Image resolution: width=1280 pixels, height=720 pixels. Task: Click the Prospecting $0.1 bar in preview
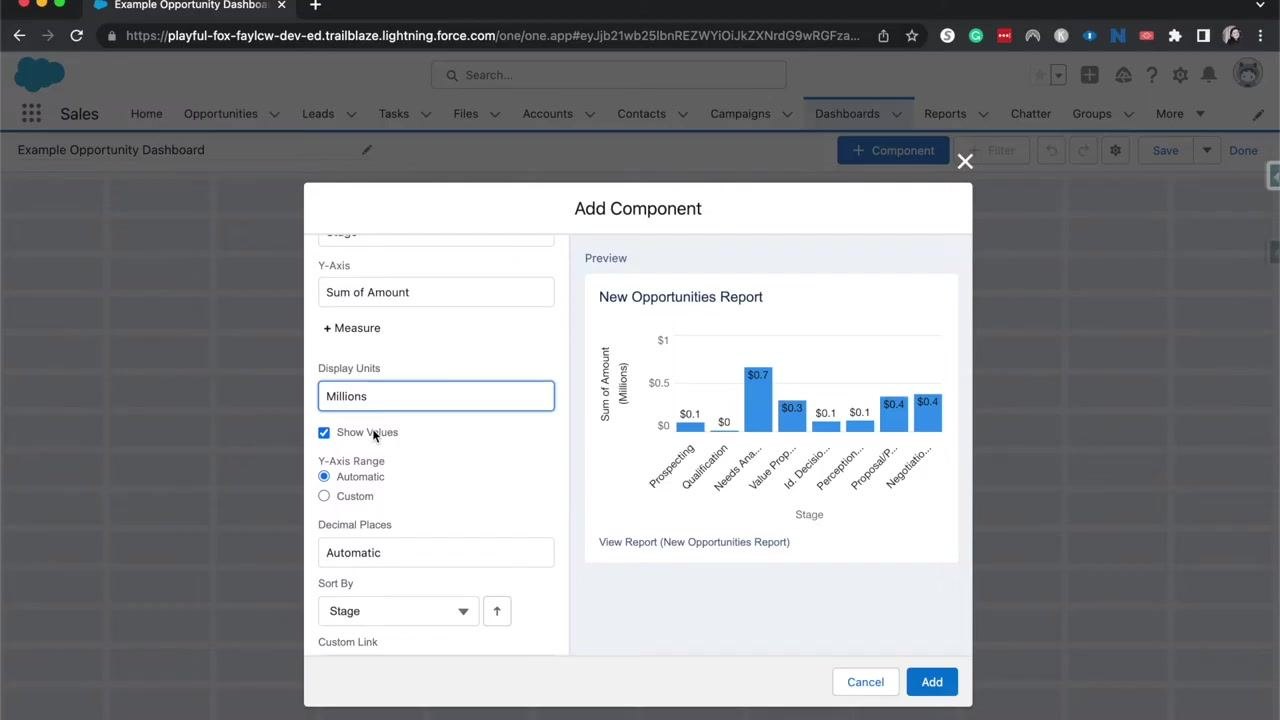click(x=690, y=427)
